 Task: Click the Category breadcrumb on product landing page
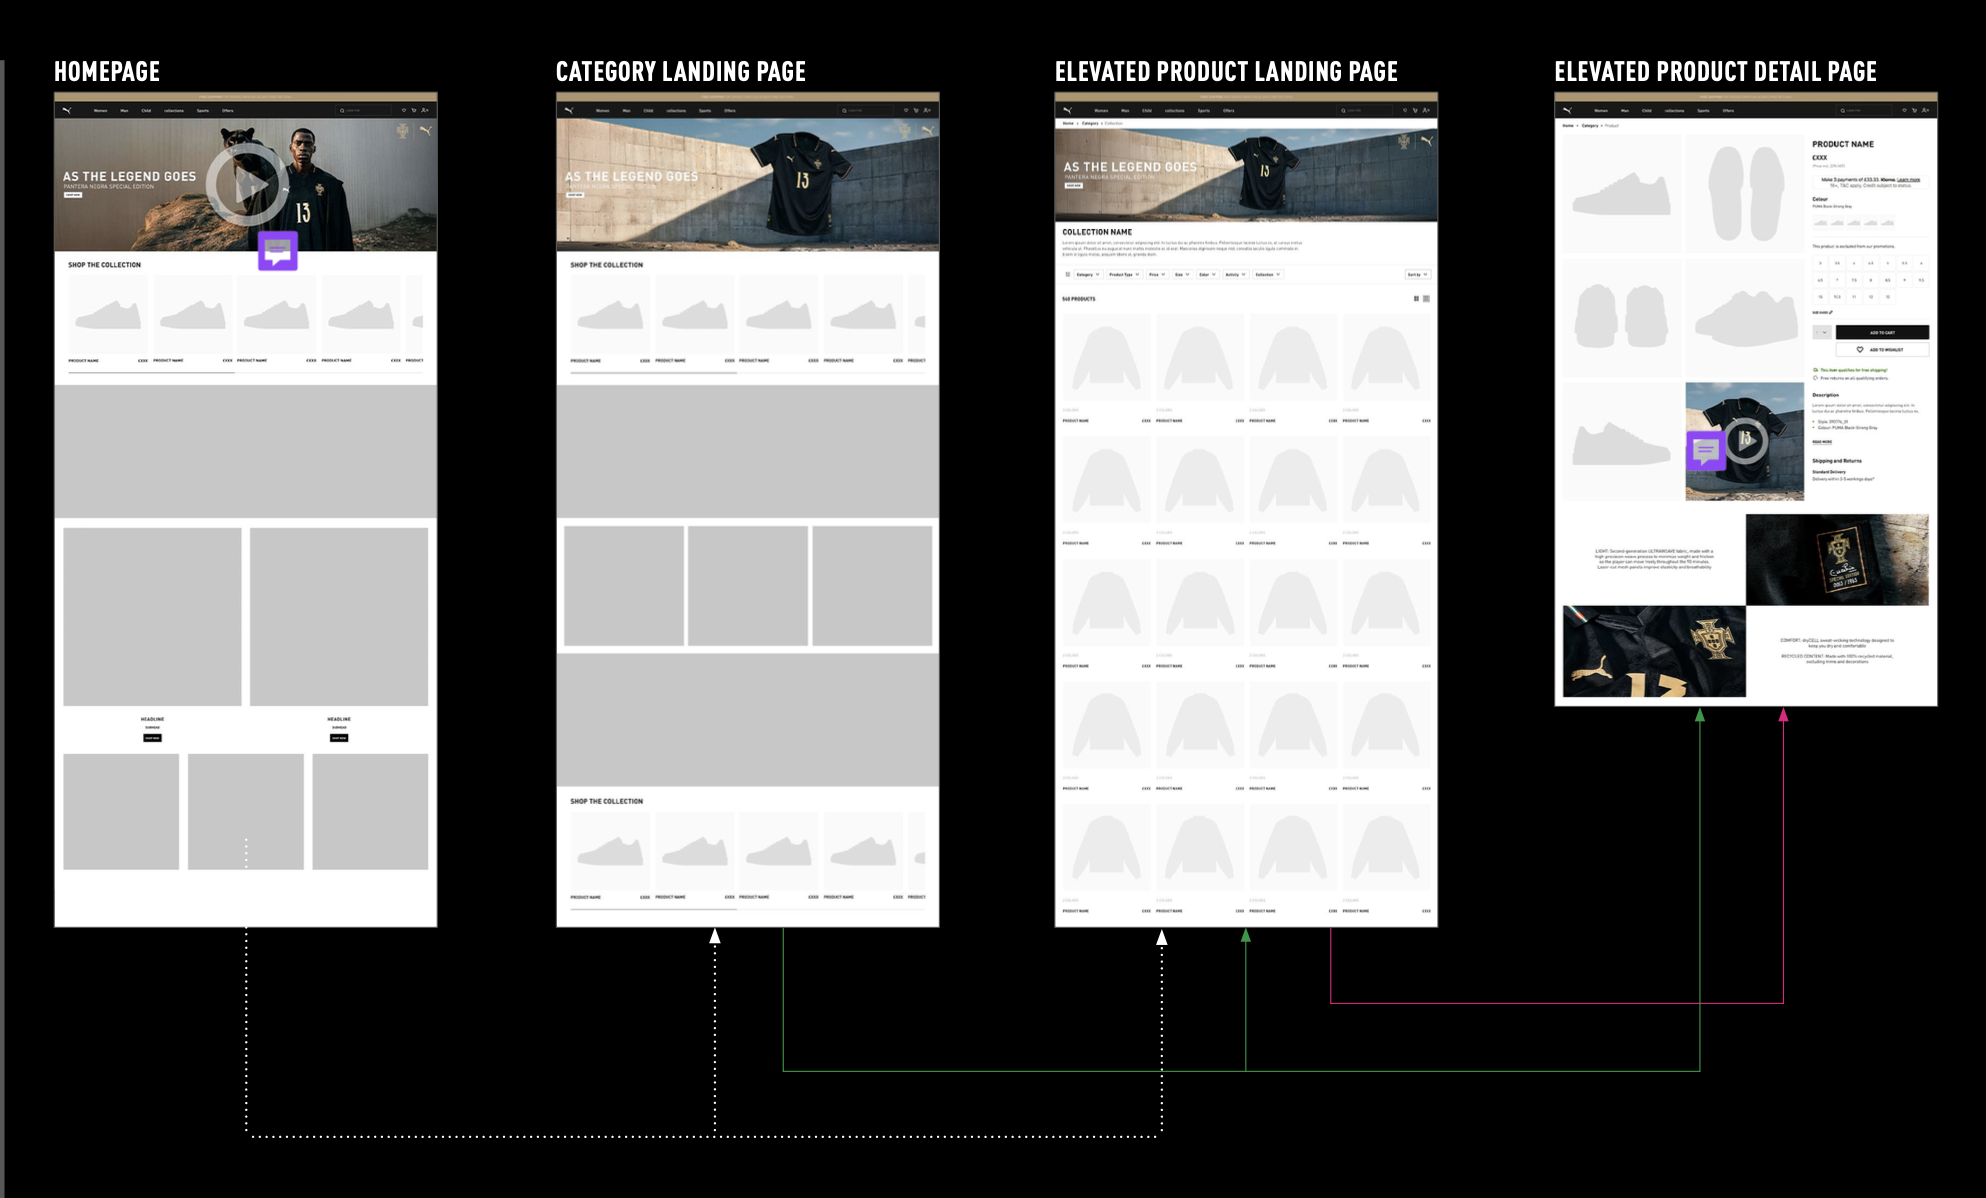click(x=1090, y=123)
